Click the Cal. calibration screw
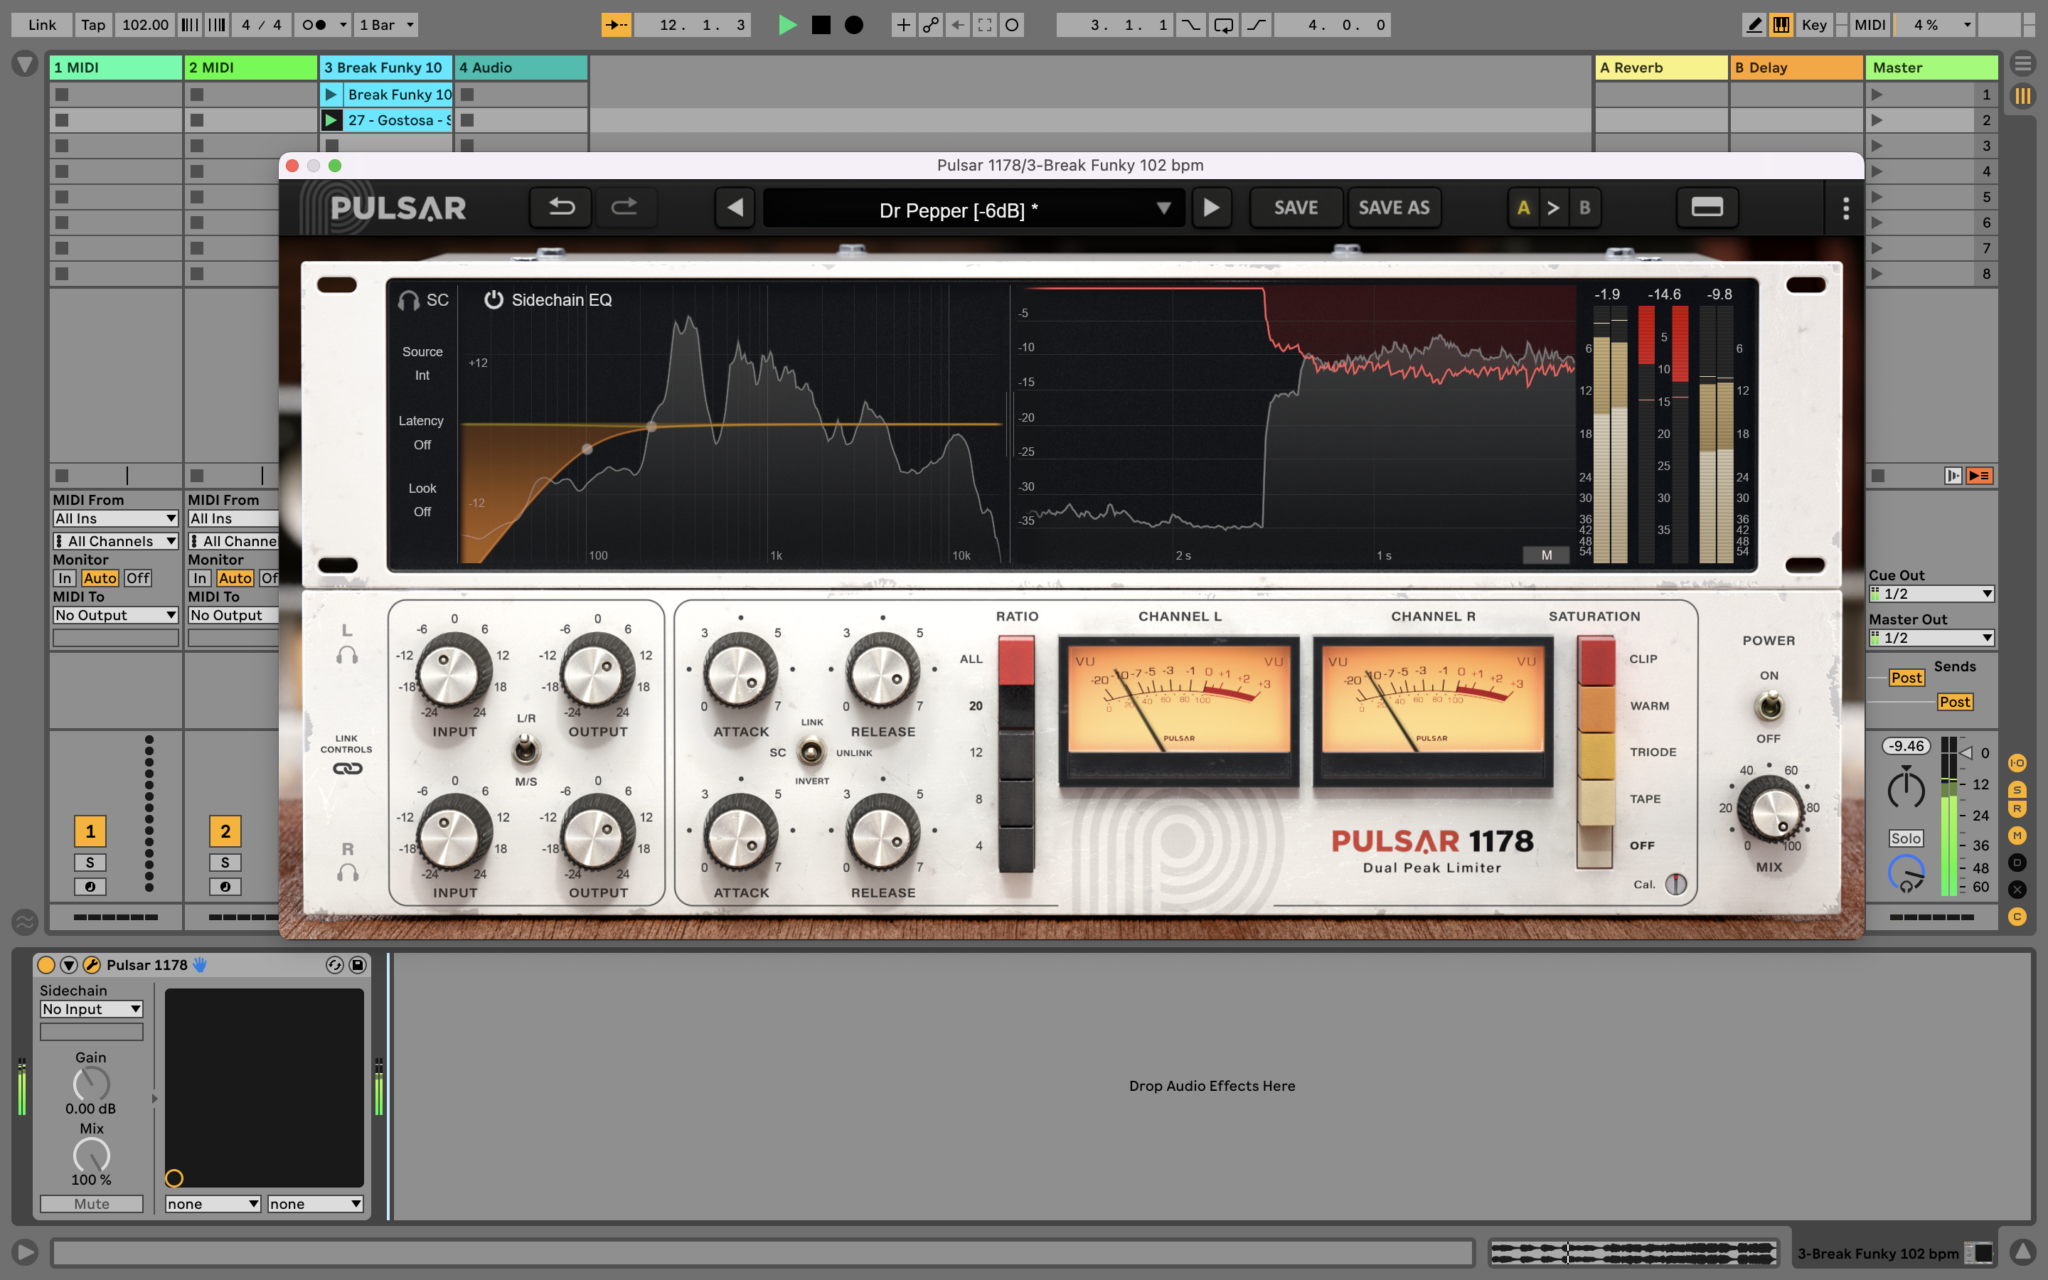 (x=1676, y=884)
